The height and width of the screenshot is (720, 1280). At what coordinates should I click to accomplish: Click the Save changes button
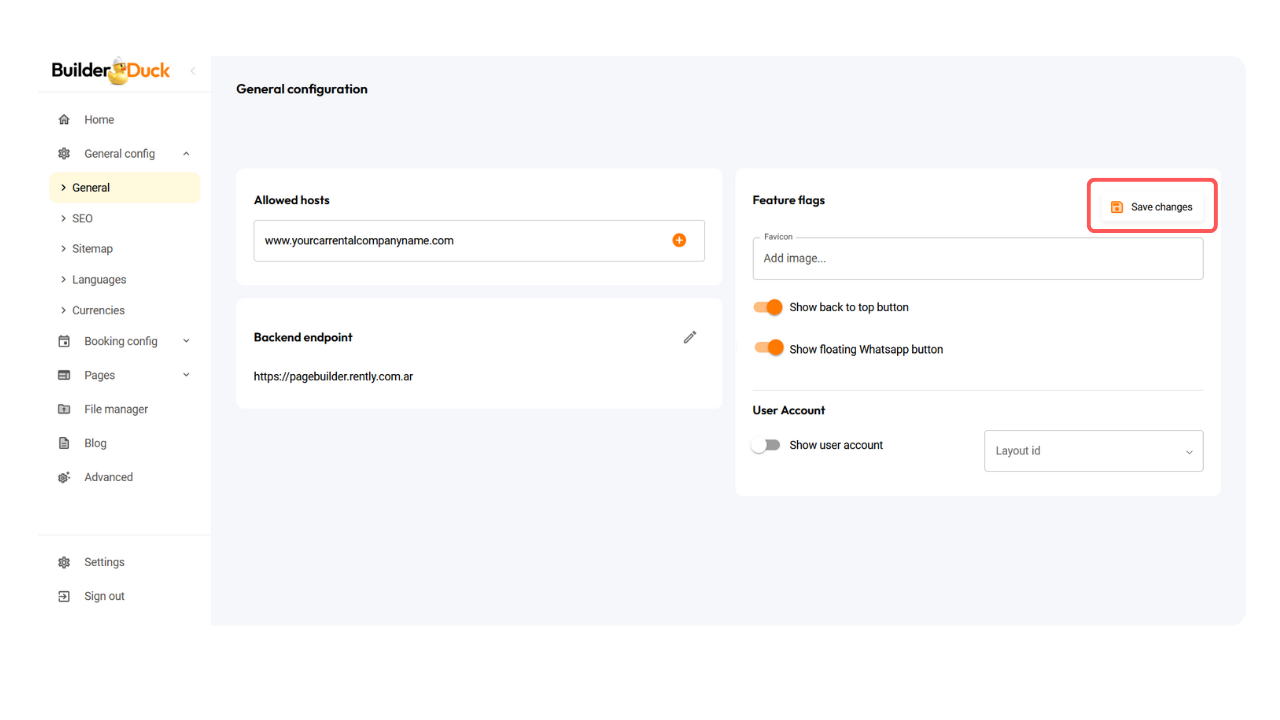[x=1152, y=207]
